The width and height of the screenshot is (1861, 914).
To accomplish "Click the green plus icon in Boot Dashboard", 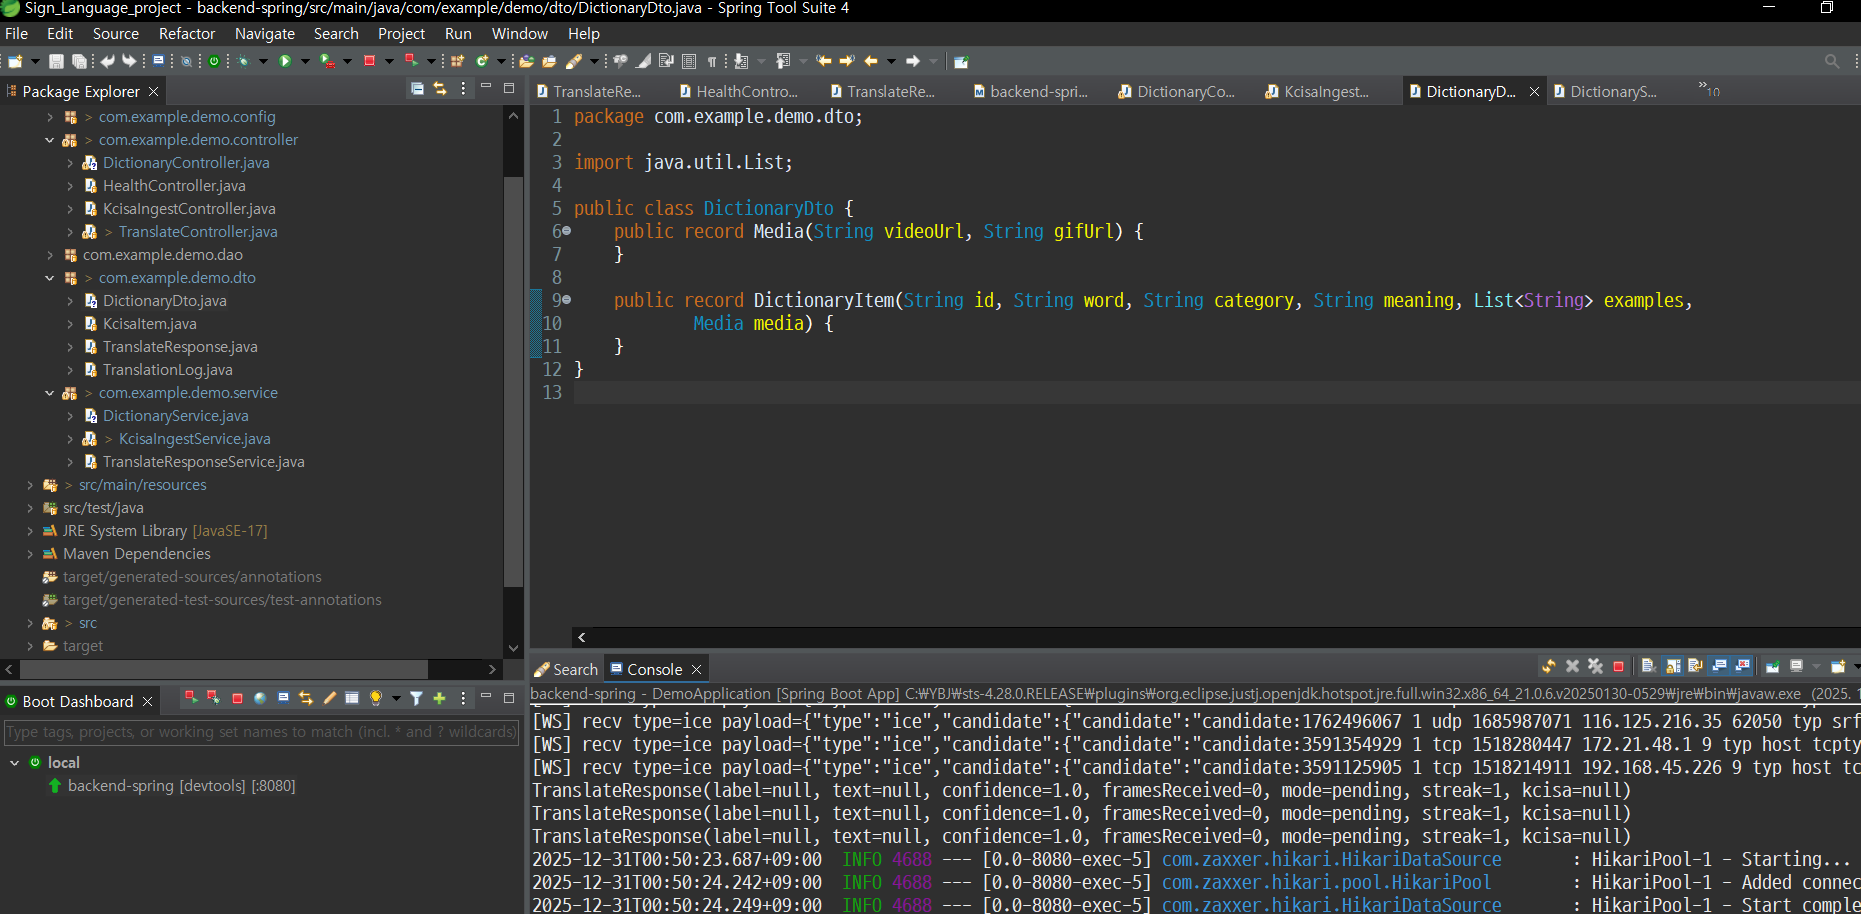I will (439, 698).
